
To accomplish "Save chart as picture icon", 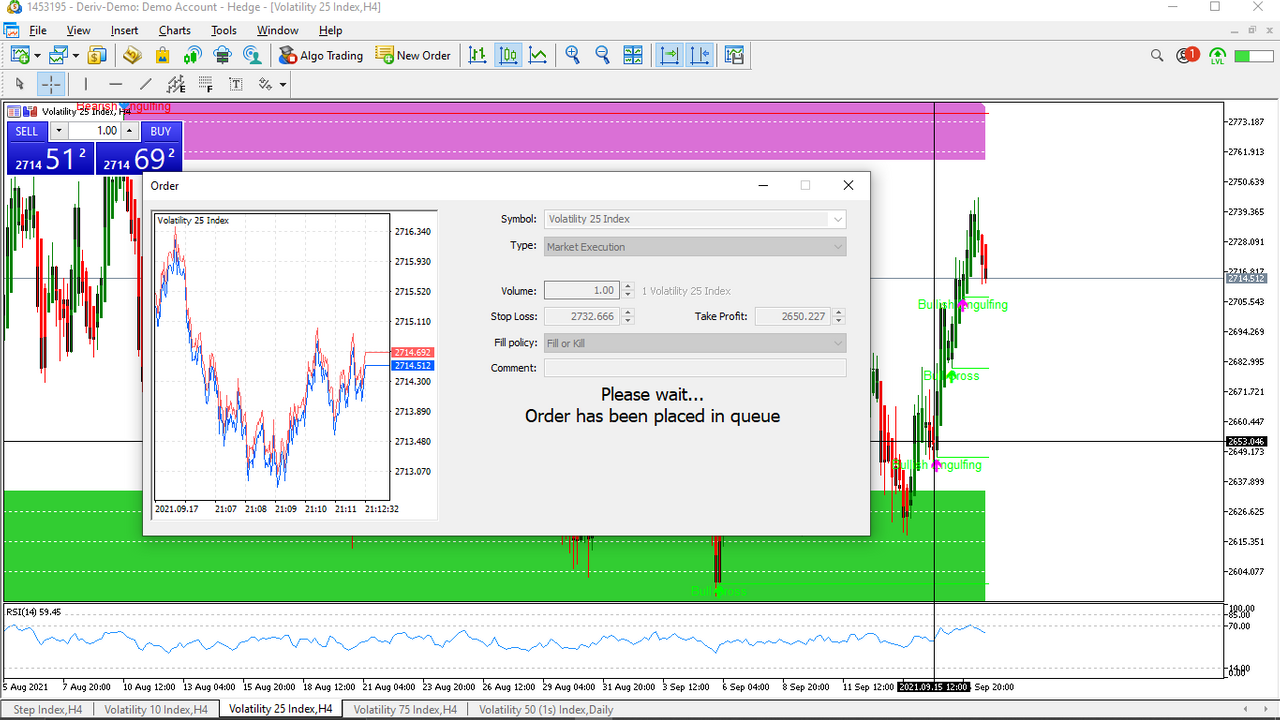I will pos(735,55).
